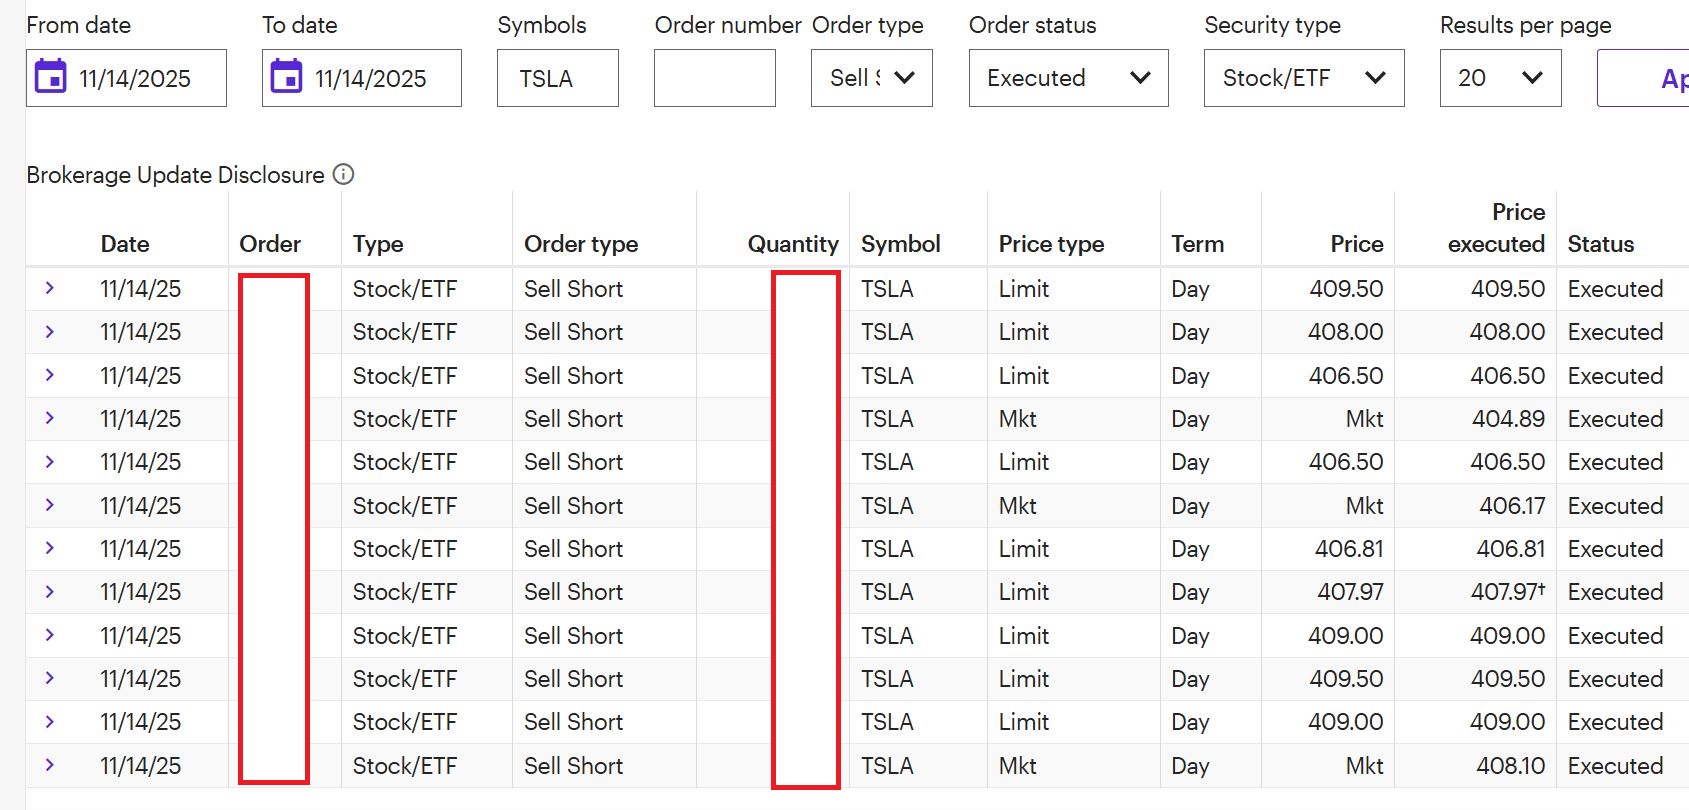Open the To date calendar picker icon
The height and width of the screenshot is (810, 1689).
point(286,77)
